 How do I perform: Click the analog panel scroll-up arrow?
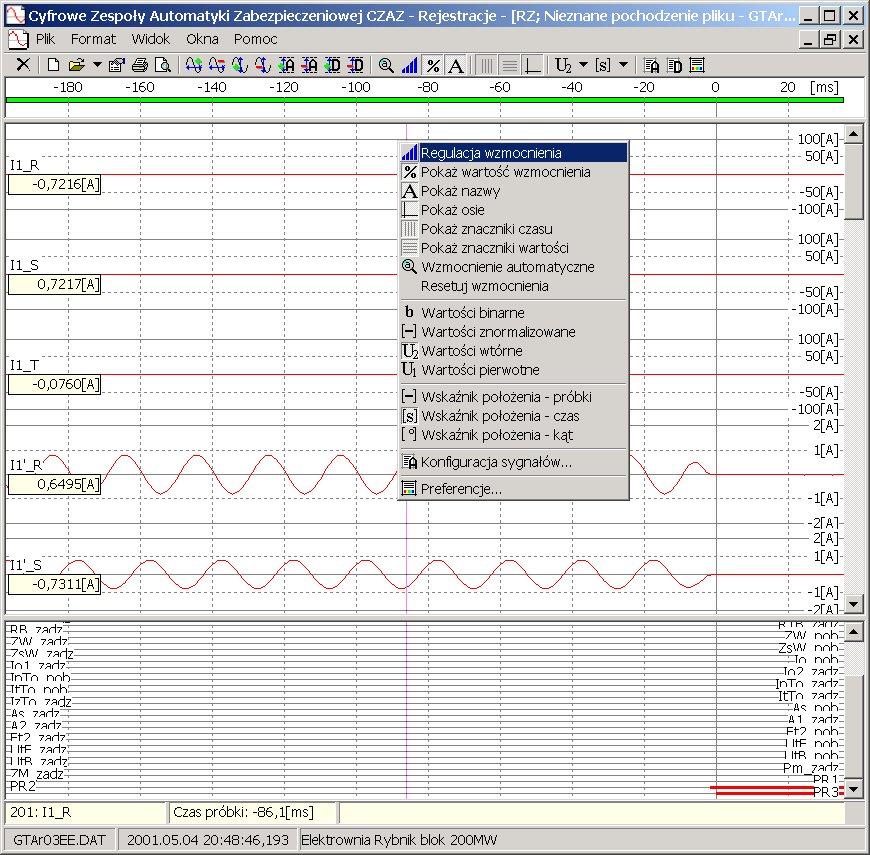point(853,134)
